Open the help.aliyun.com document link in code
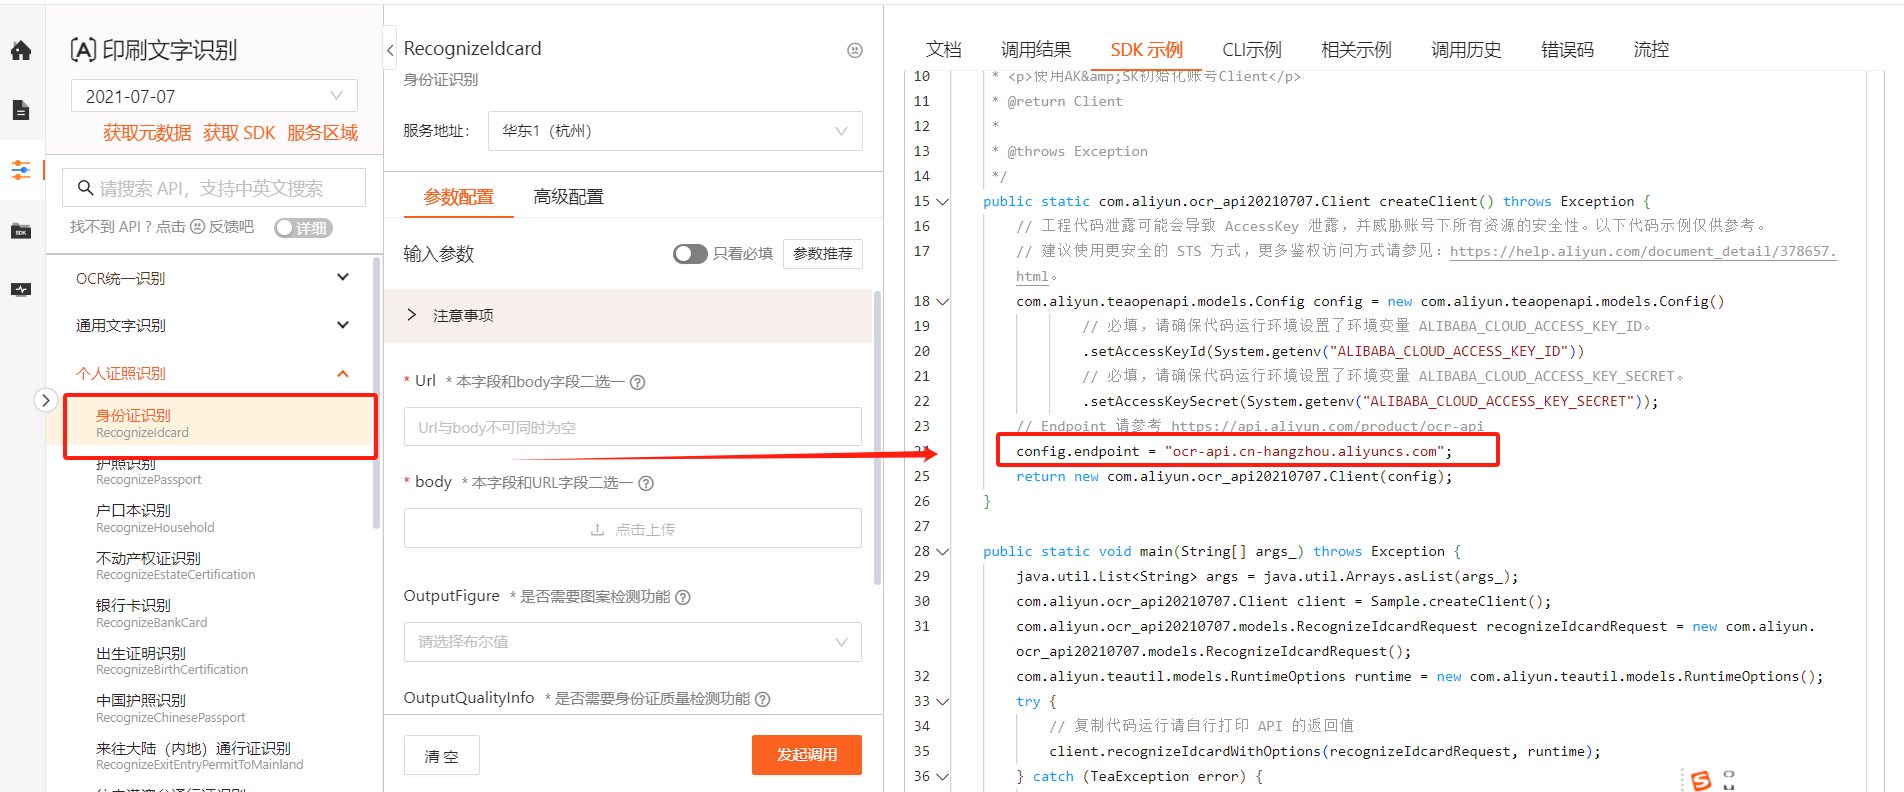Image resolution: width=1904 pixels, height=792 pixels. click(x=1642, y=252)
